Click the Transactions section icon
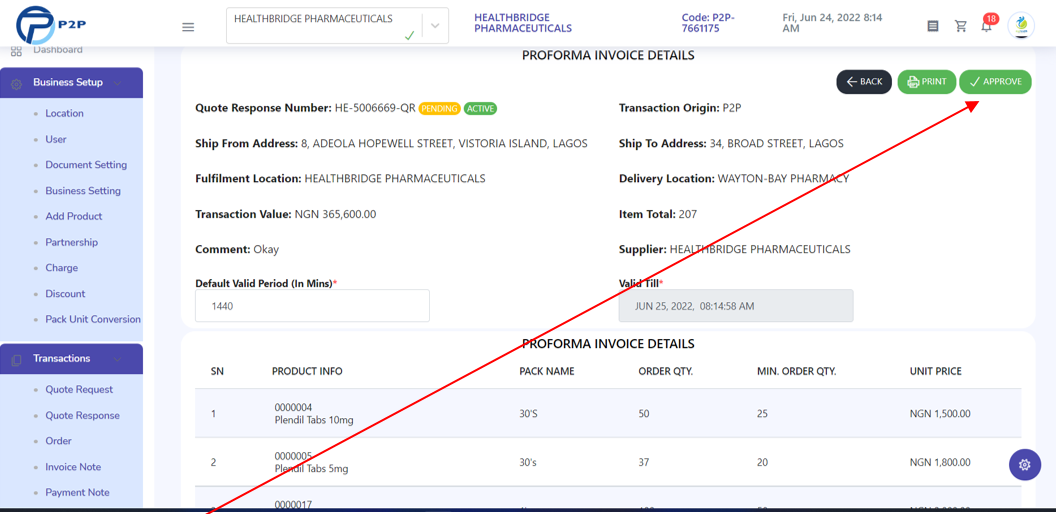The height and width of the screenshot is (514, 1063). pyautogui.click(x=17, y=359)
